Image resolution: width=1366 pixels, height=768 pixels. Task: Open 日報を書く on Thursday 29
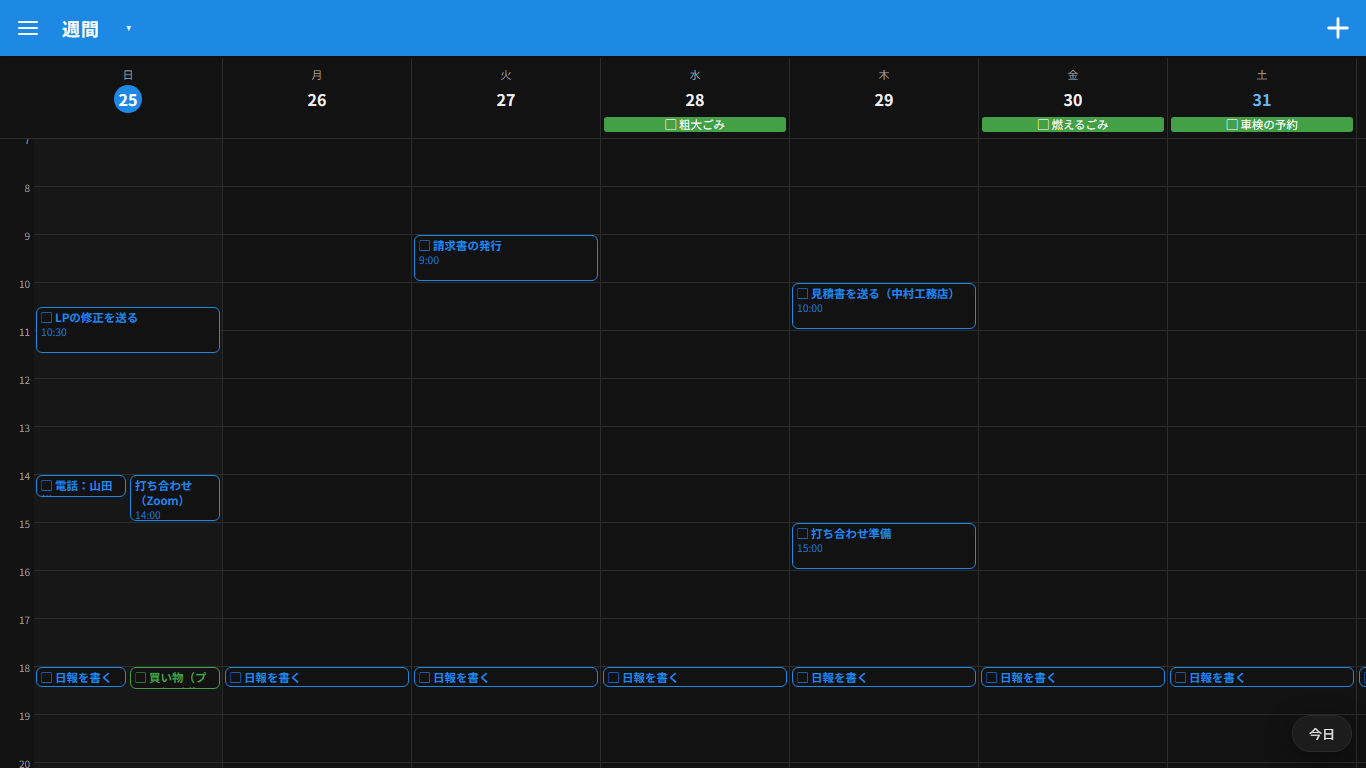(884, 677)
